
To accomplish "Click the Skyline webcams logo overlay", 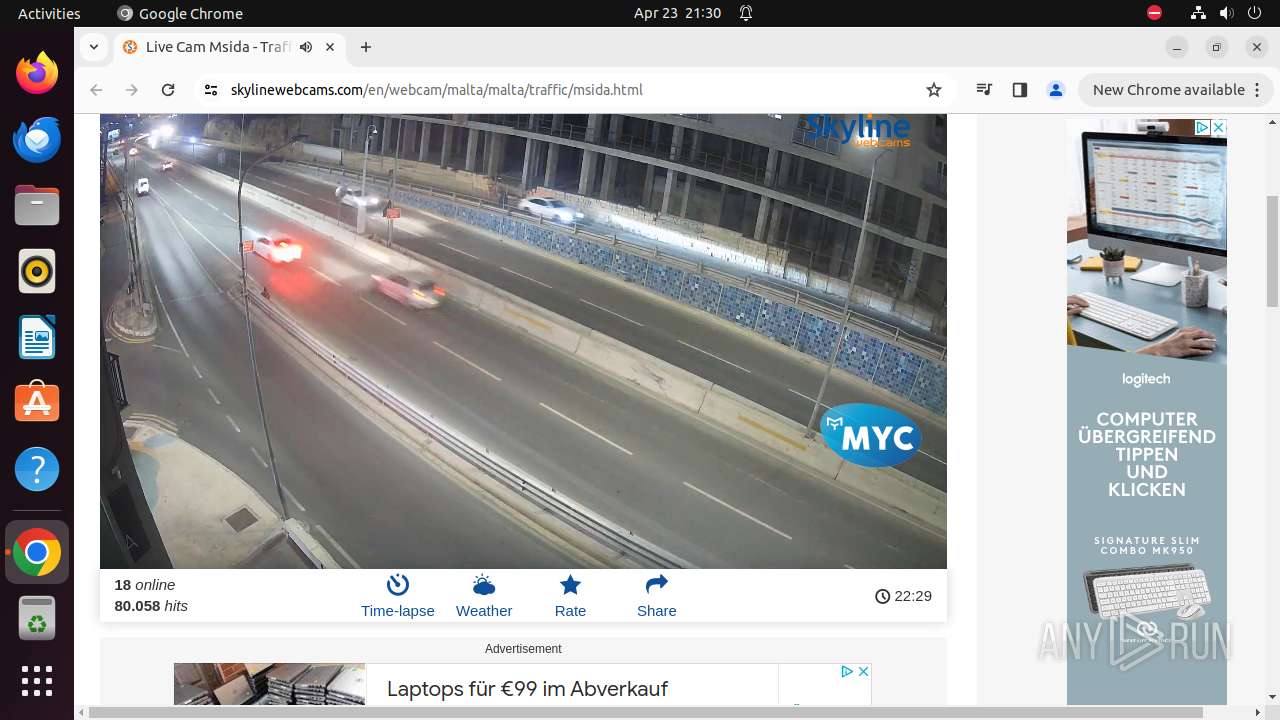I will tap(858, 130).
